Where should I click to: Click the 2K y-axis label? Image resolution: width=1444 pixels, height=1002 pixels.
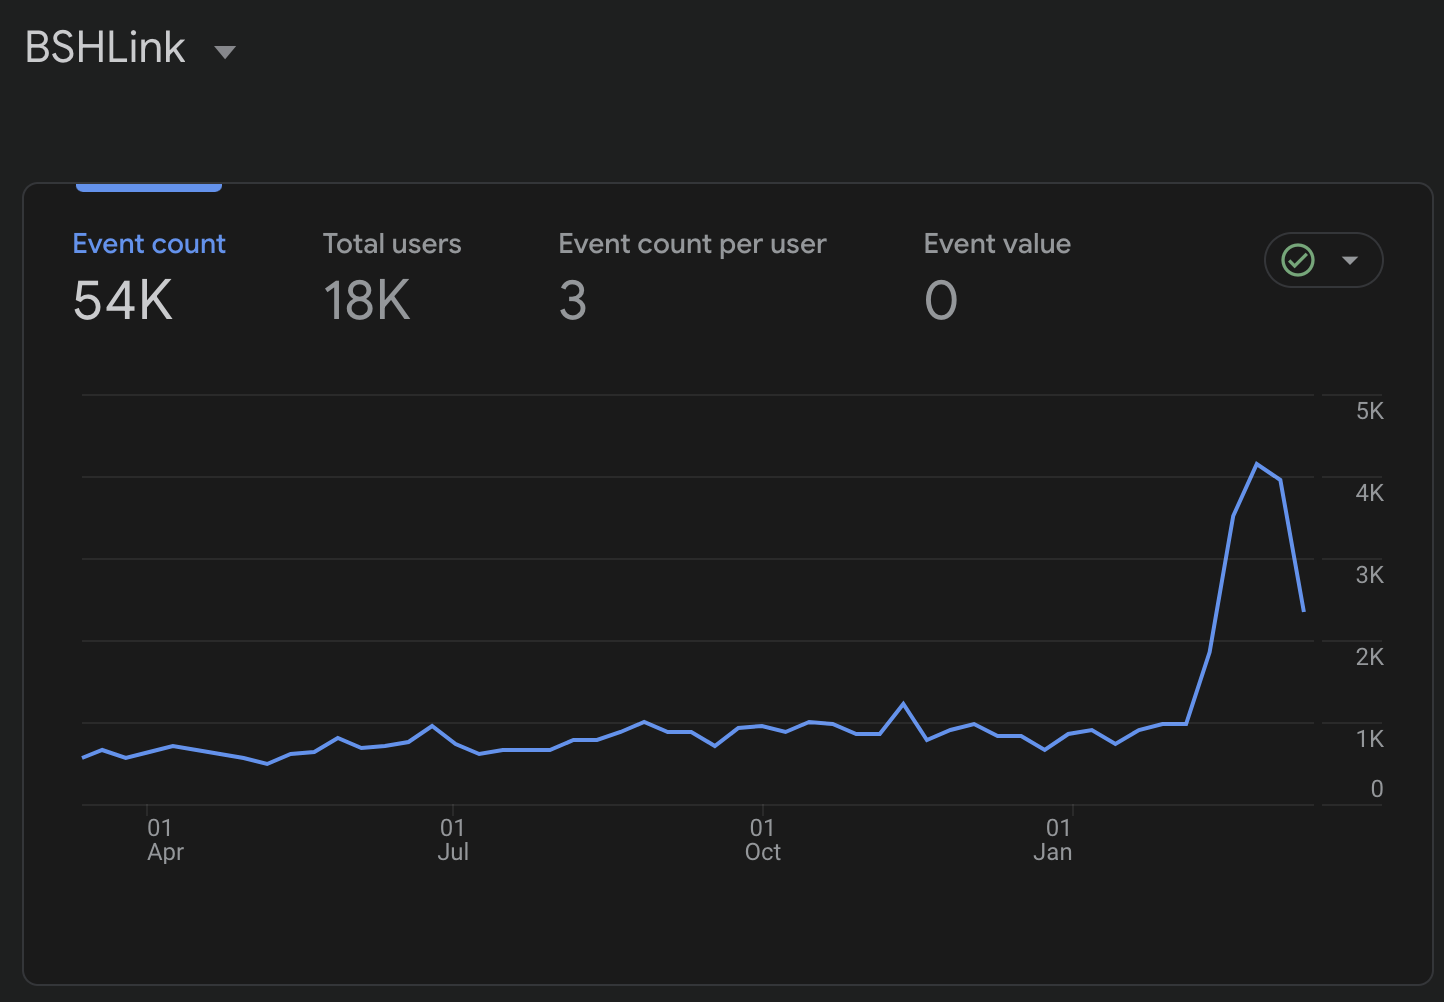click(1370, 657)
